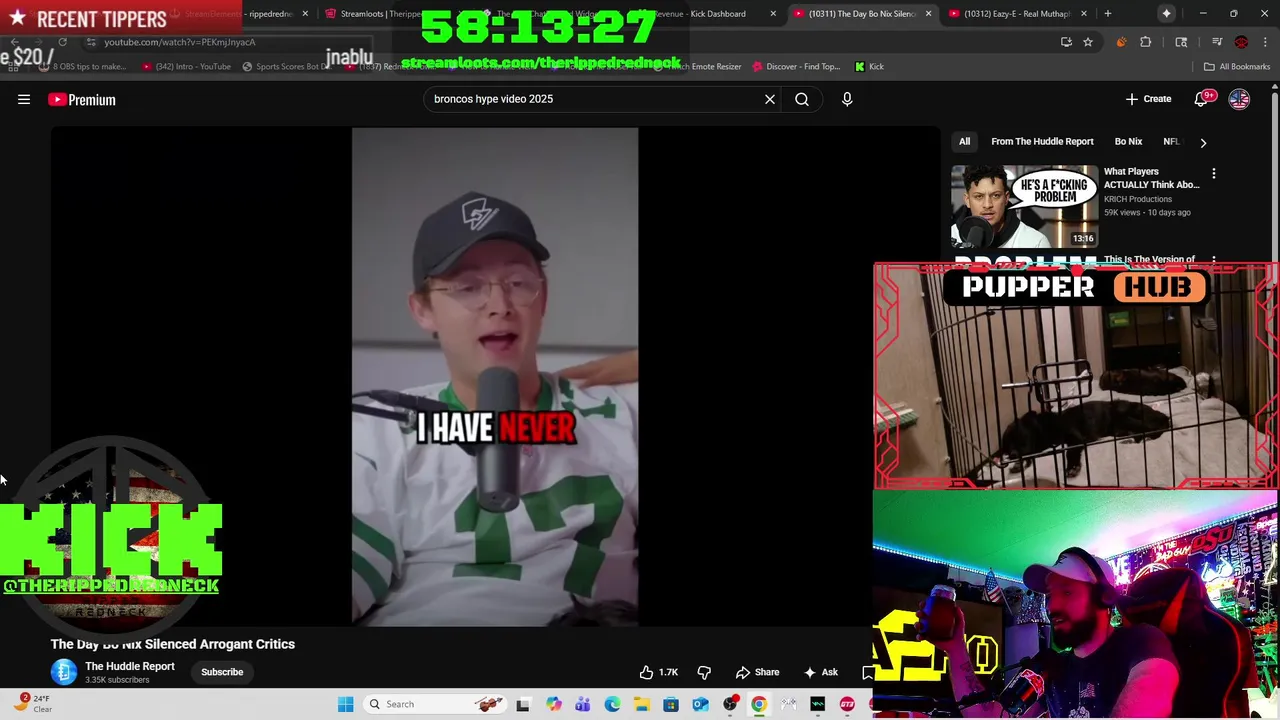This screenshot has height=720, width=1280.
Task: Open a new Chrome tab
Action: (x=1108, y=14)
